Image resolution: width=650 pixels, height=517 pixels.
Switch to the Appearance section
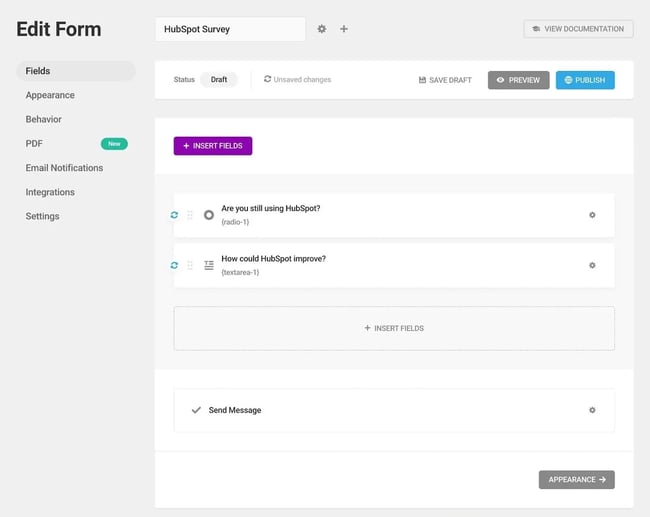(x=50, y=95)
